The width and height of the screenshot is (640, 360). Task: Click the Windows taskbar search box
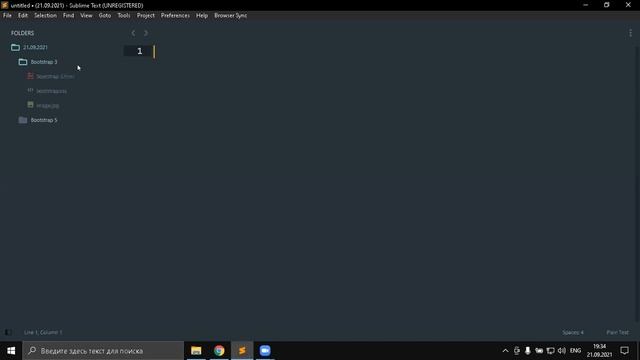click(103, 351)
